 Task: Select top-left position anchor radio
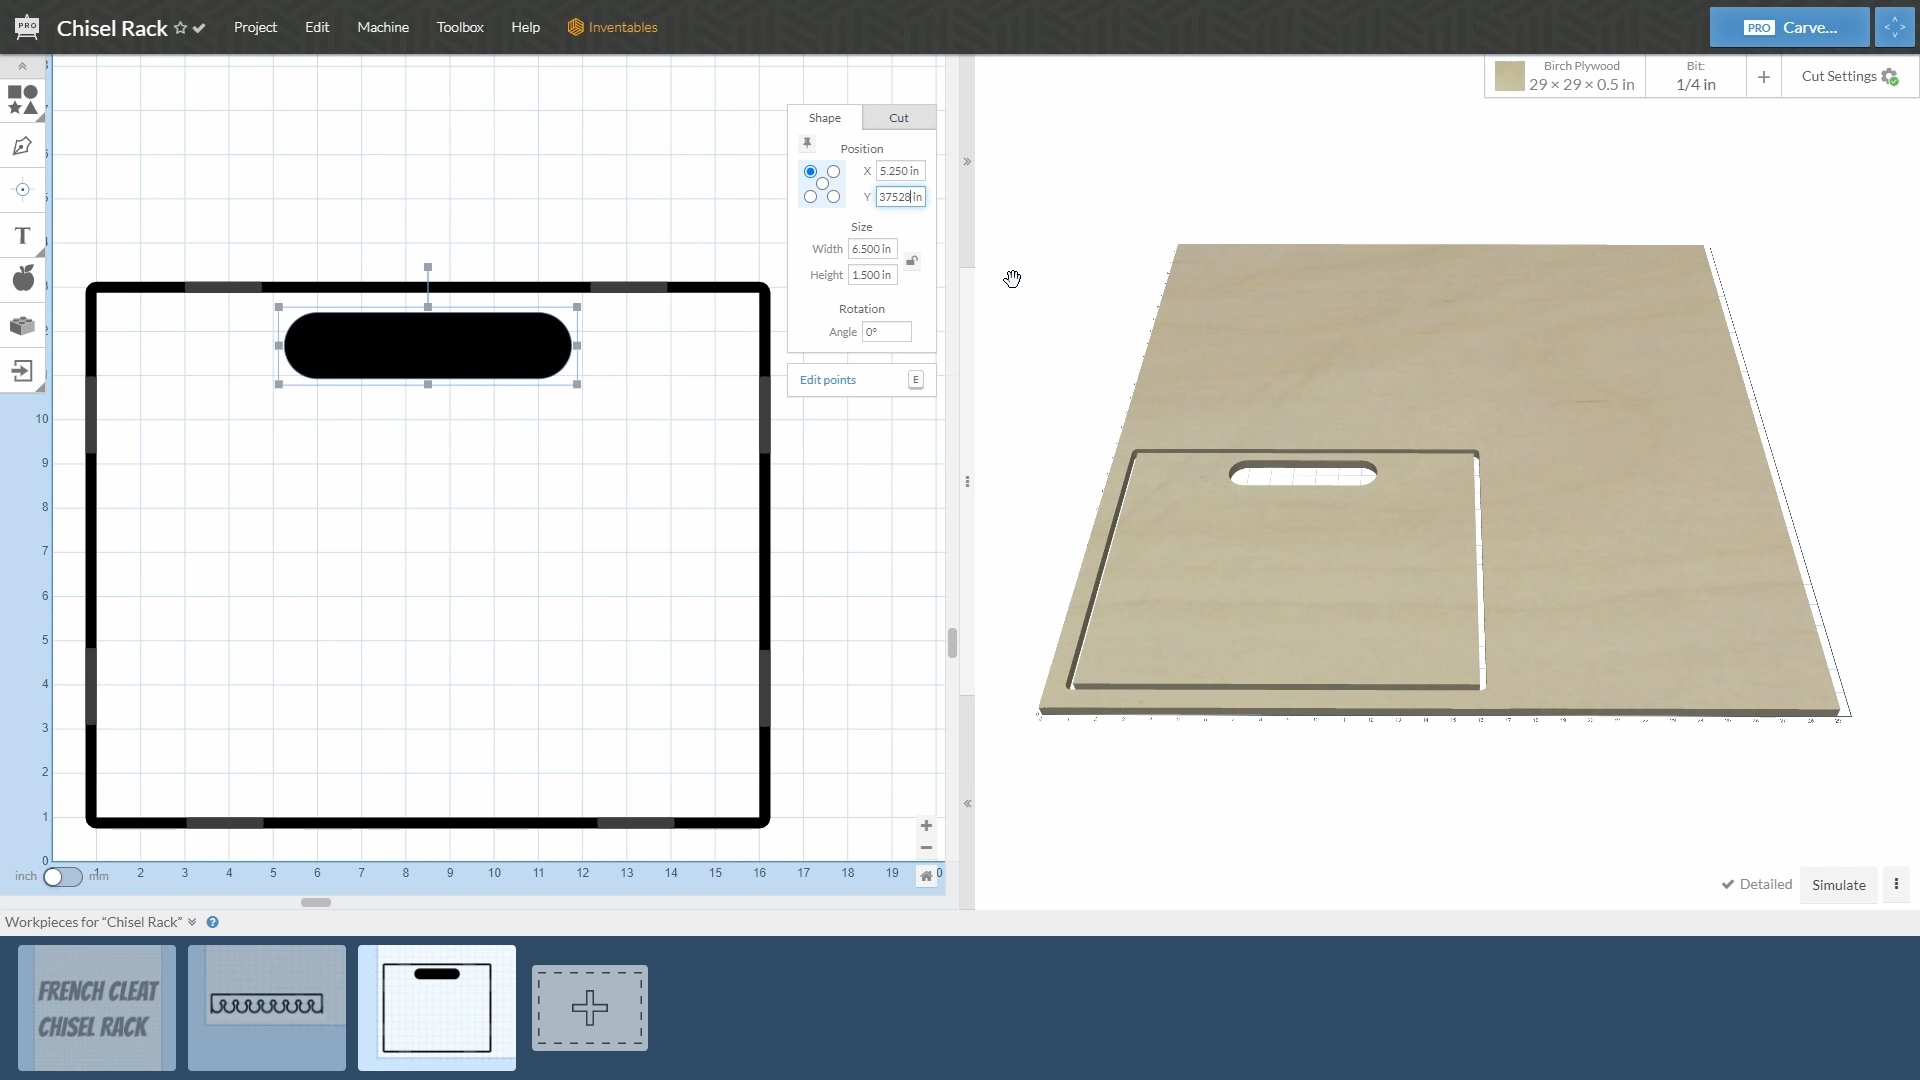pyautogui.click(x=810, y=172)
